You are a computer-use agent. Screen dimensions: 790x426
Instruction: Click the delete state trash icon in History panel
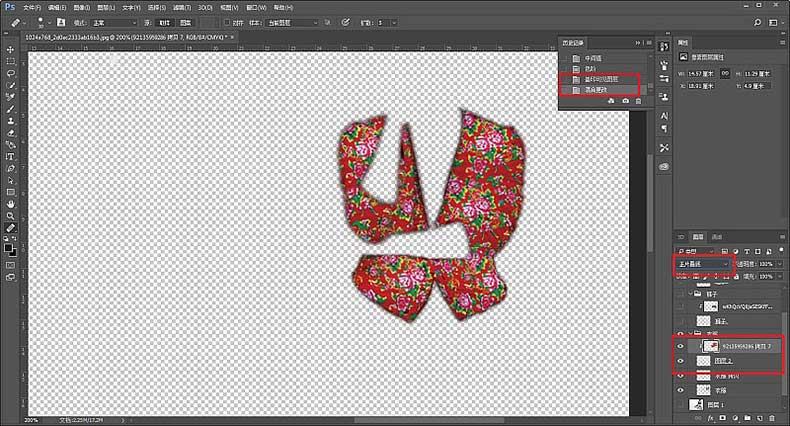[x=640, y=101]
